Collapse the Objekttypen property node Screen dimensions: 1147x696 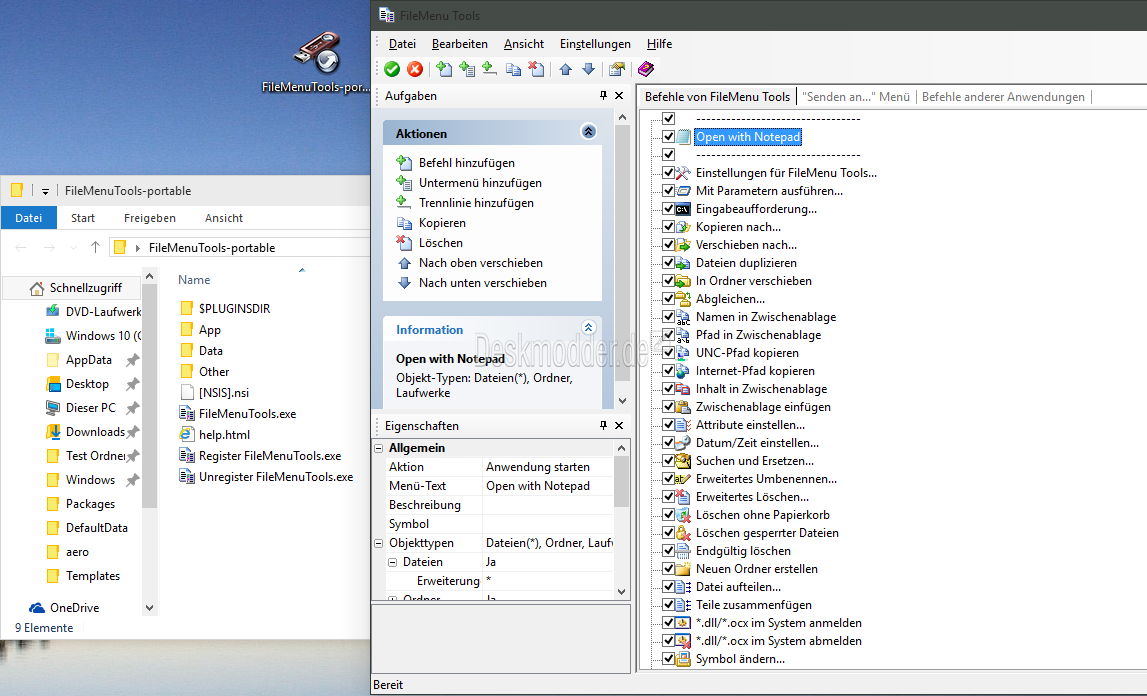point(378,543)
